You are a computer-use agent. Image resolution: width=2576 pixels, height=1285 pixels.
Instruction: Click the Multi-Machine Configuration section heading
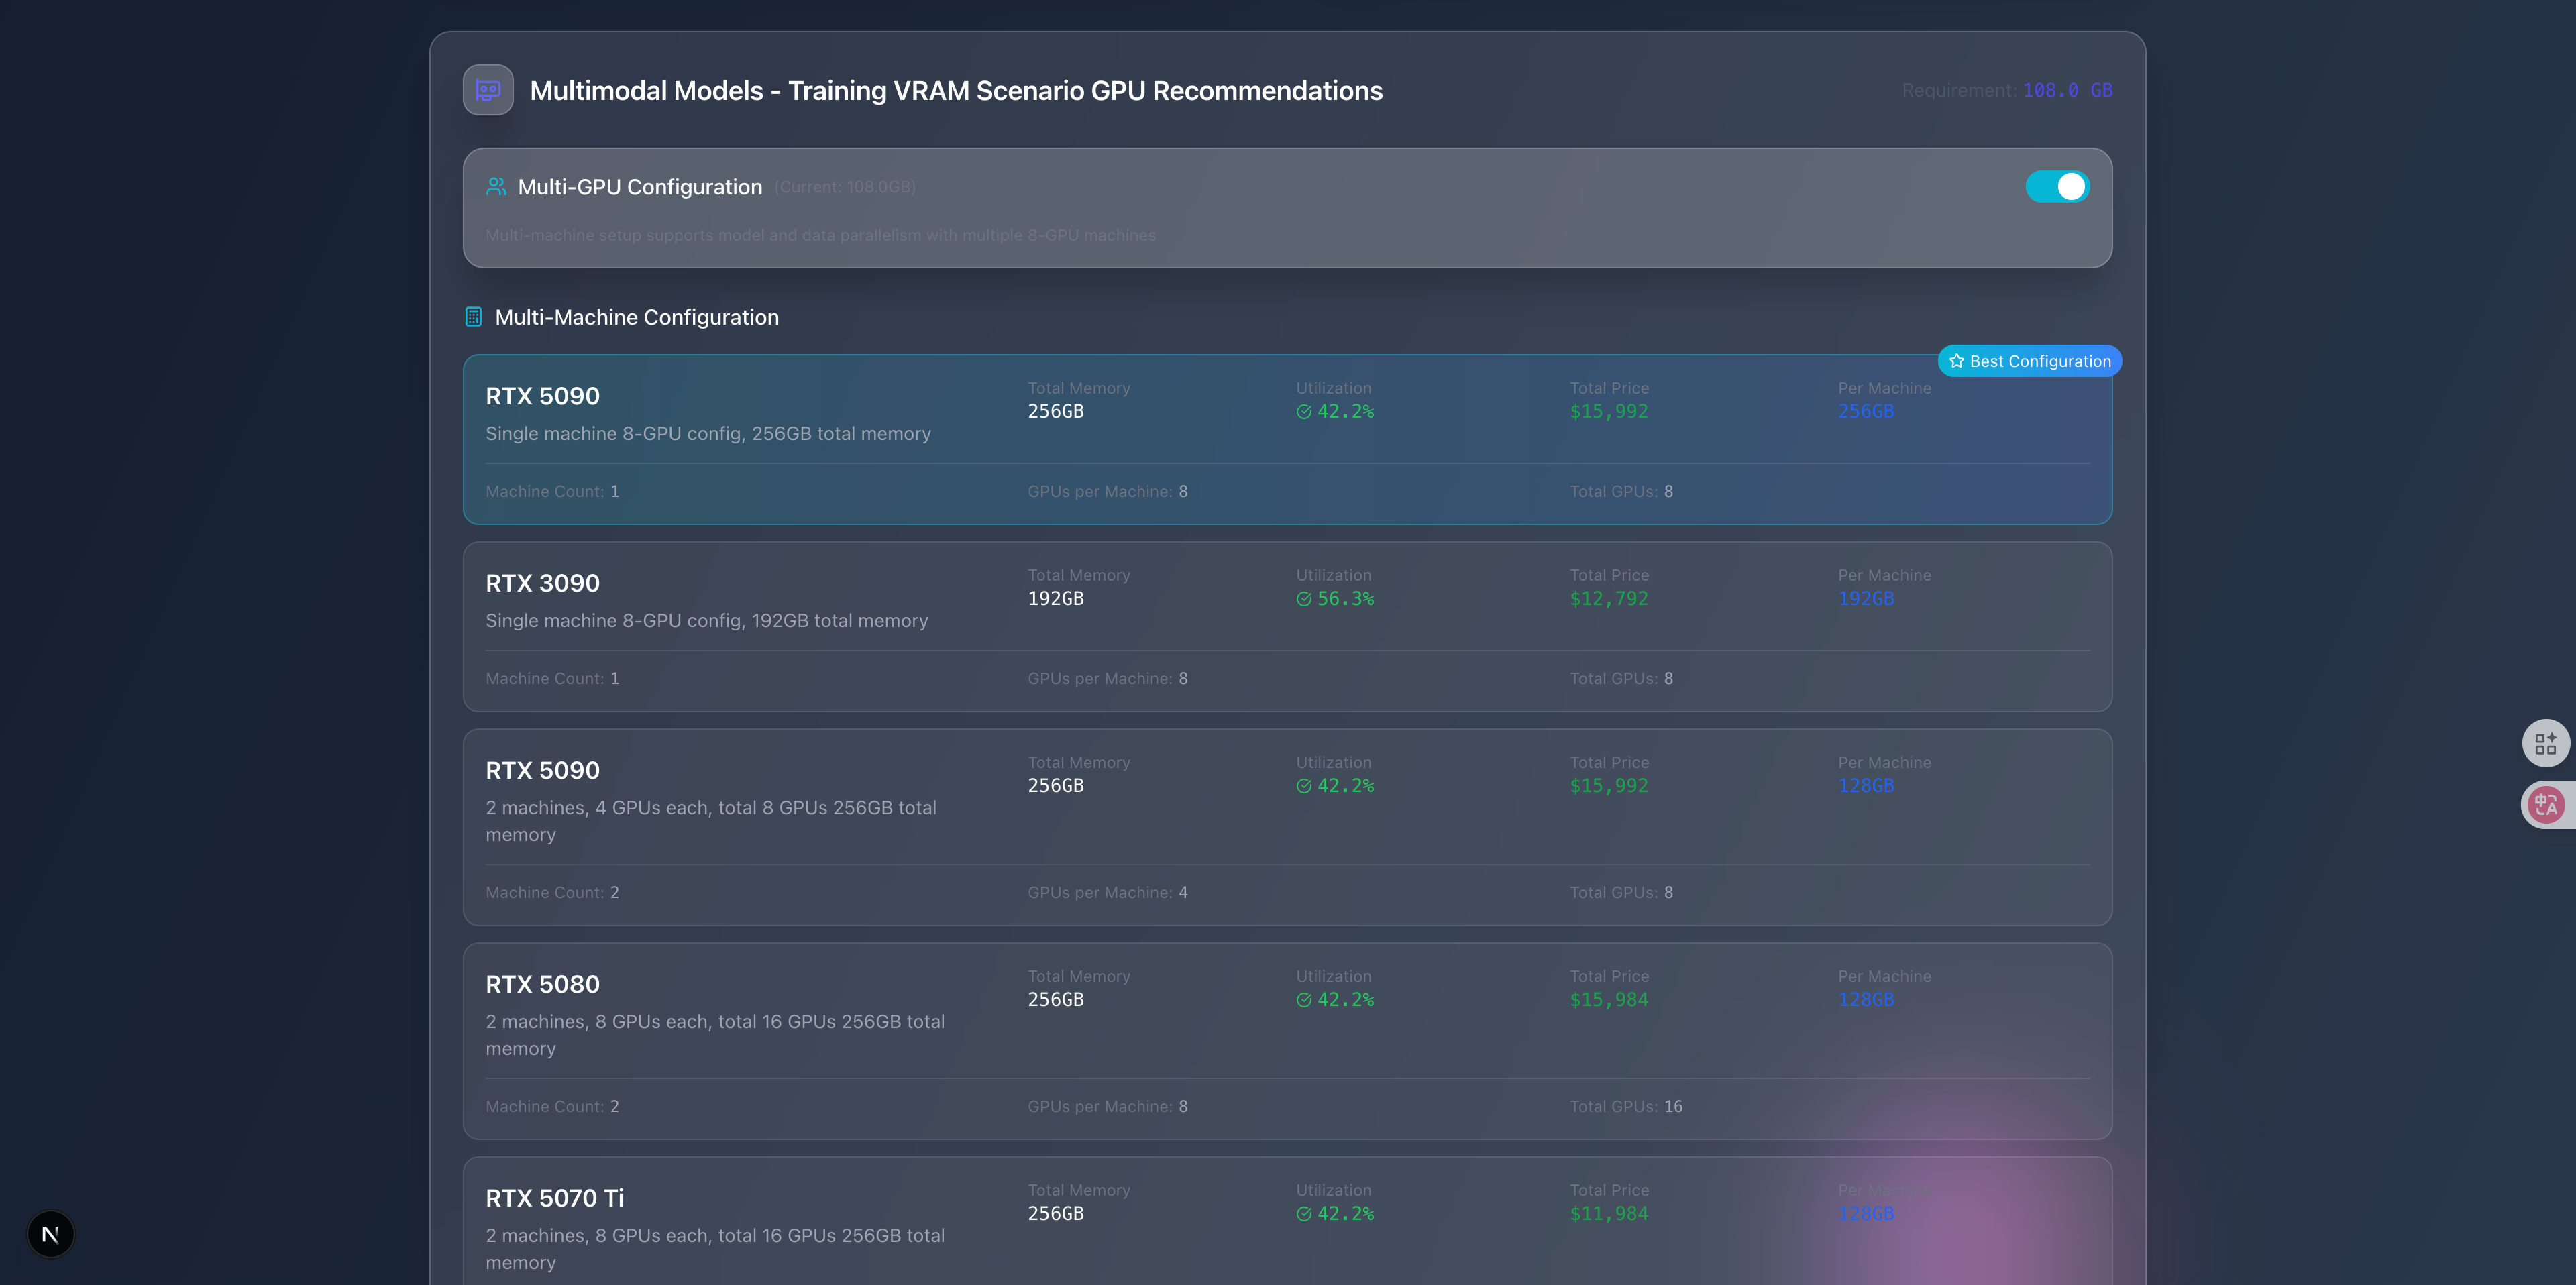(637, 317)
